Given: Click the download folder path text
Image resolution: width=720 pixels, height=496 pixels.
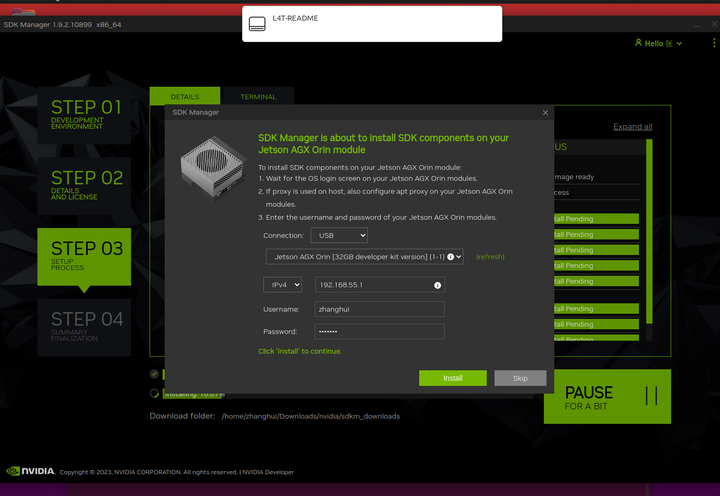Looking at the screenshot, I should 311,416.
